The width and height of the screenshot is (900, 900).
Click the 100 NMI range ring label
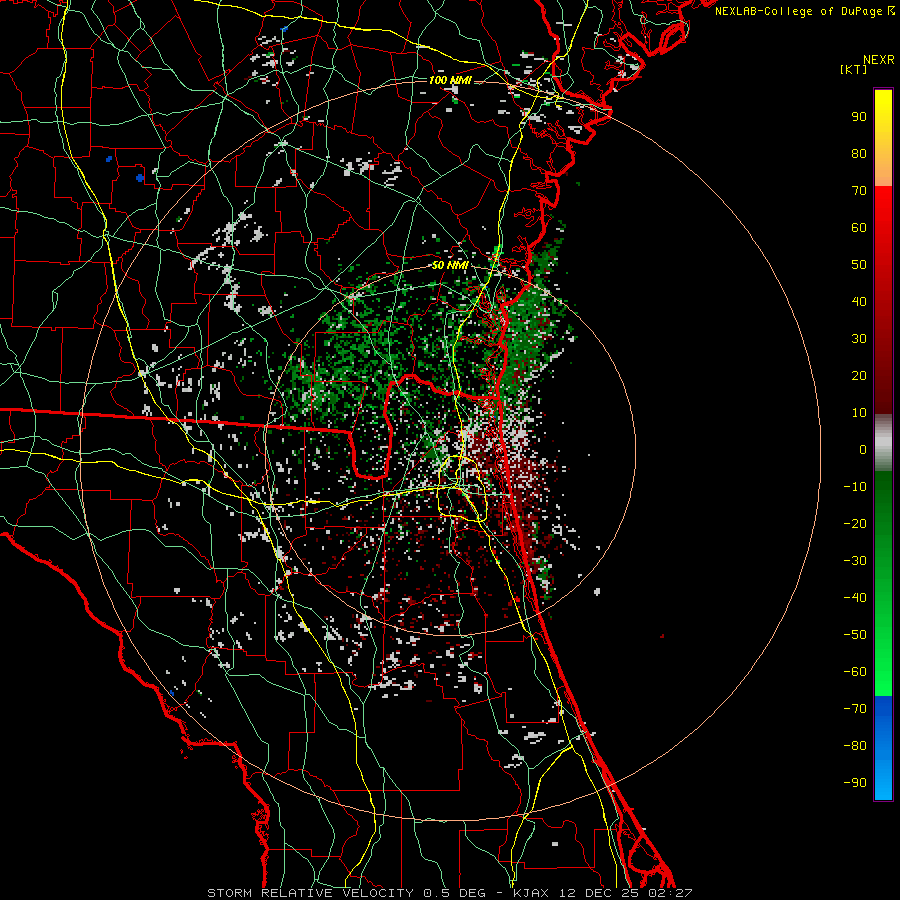click(450, 80)
